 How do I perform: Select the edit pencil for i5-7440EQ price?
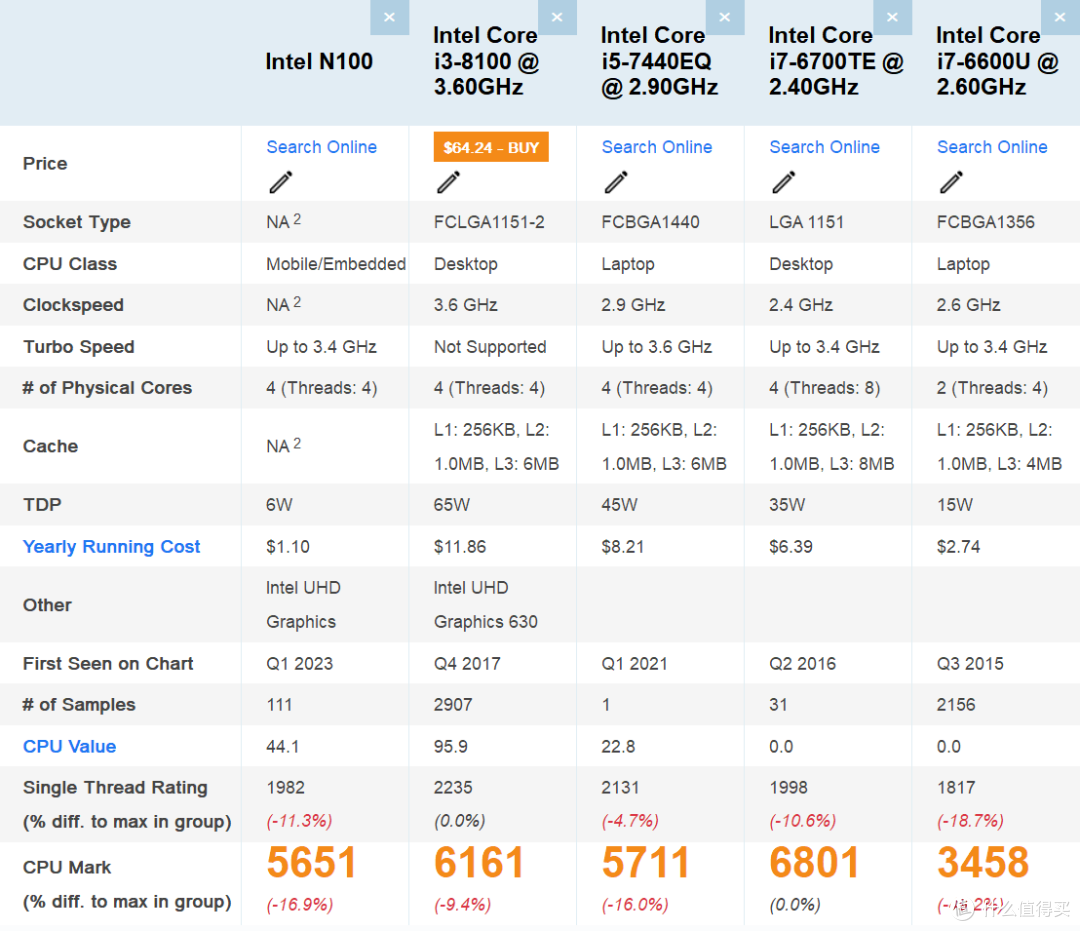[x=616, y=182]
